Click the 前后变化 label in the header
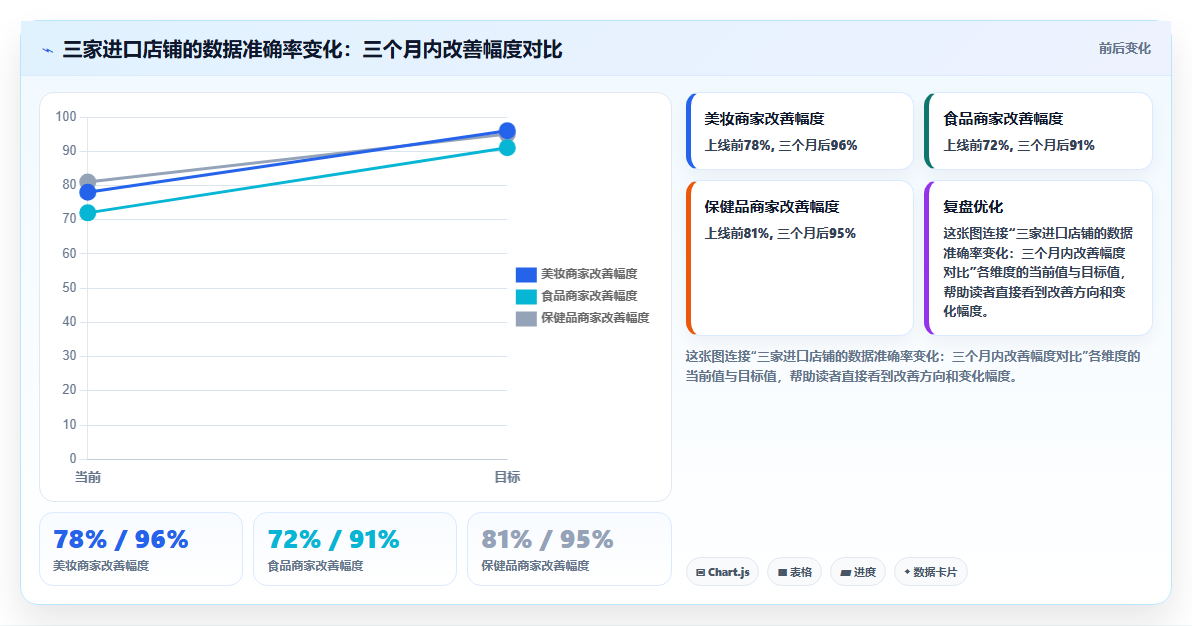Screen dimensions: 1192x626 pyautogui.click(x=1124, y=49)
